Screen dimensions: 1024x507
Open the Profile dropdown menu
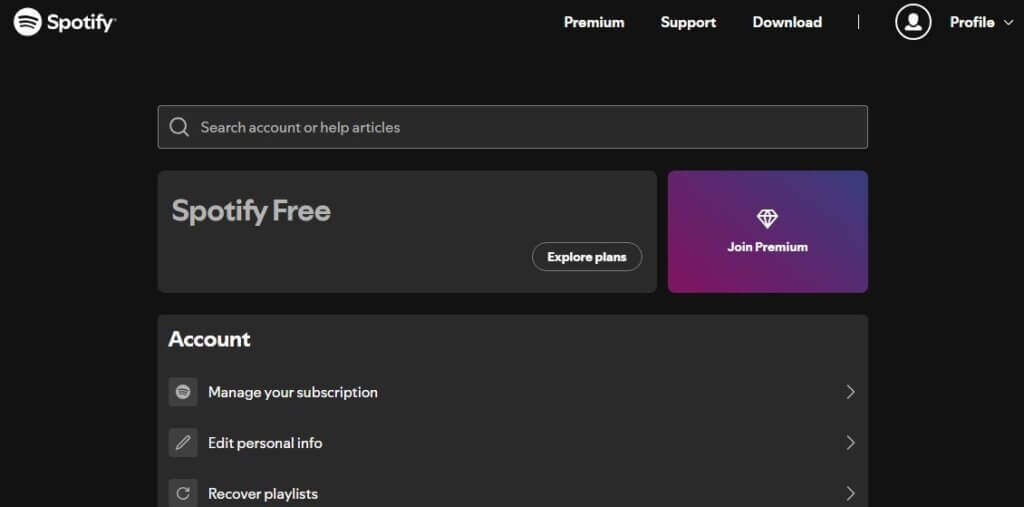[x=980, y=22]
